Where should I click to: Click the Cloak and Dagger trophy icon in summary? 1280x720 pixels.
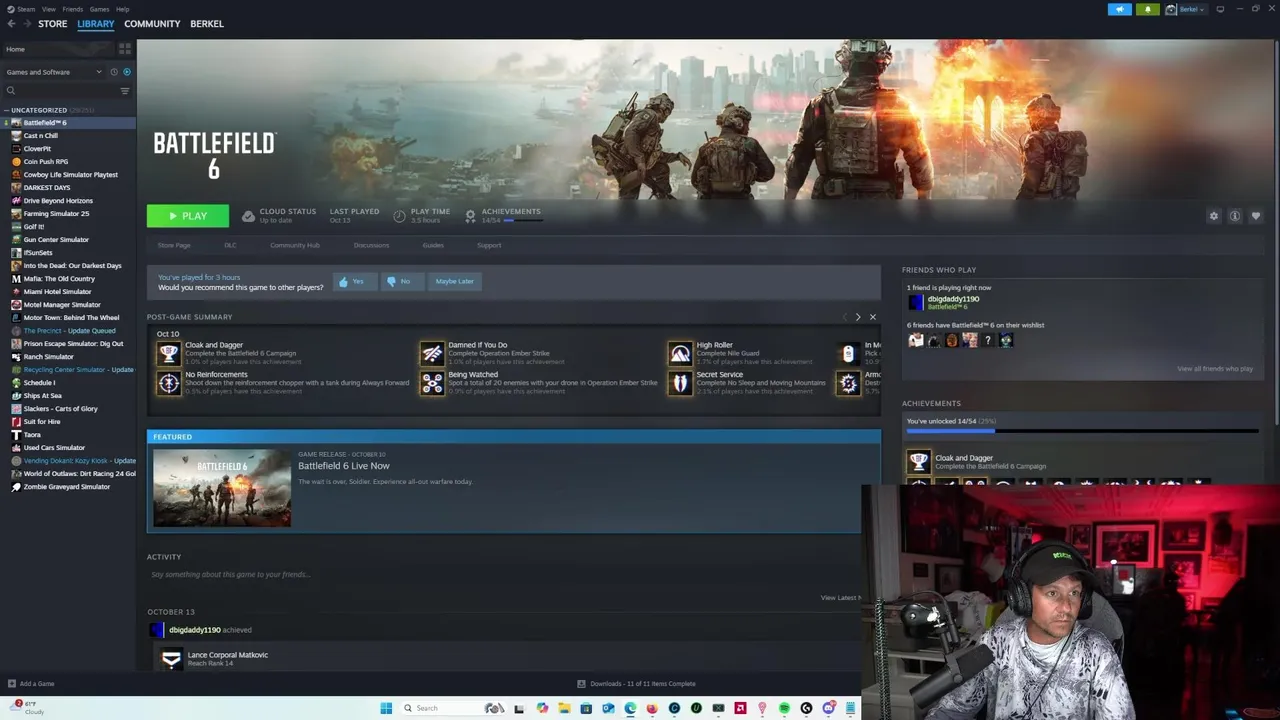pyautogui.click(x=168, y=352)
